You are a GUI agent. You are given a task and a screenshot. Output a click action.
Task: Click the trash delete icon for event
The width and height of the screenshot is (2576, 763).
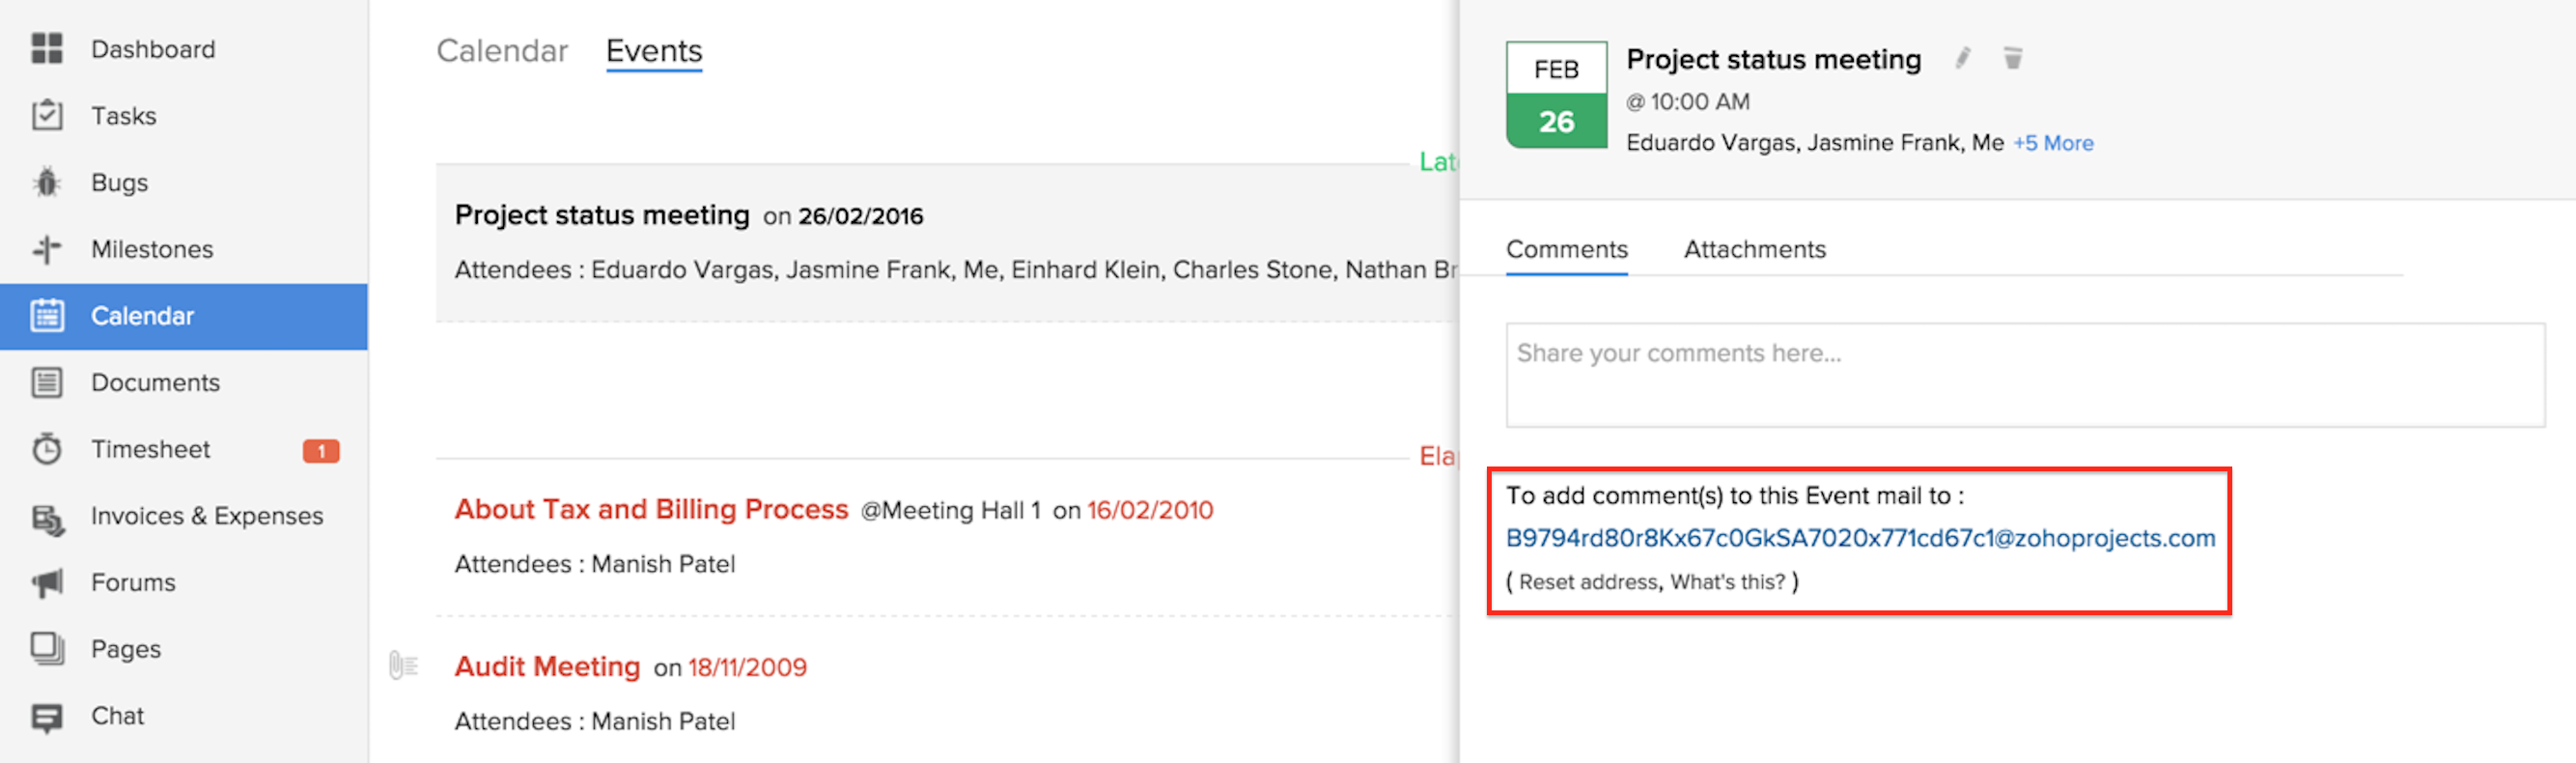[2012, 58]
